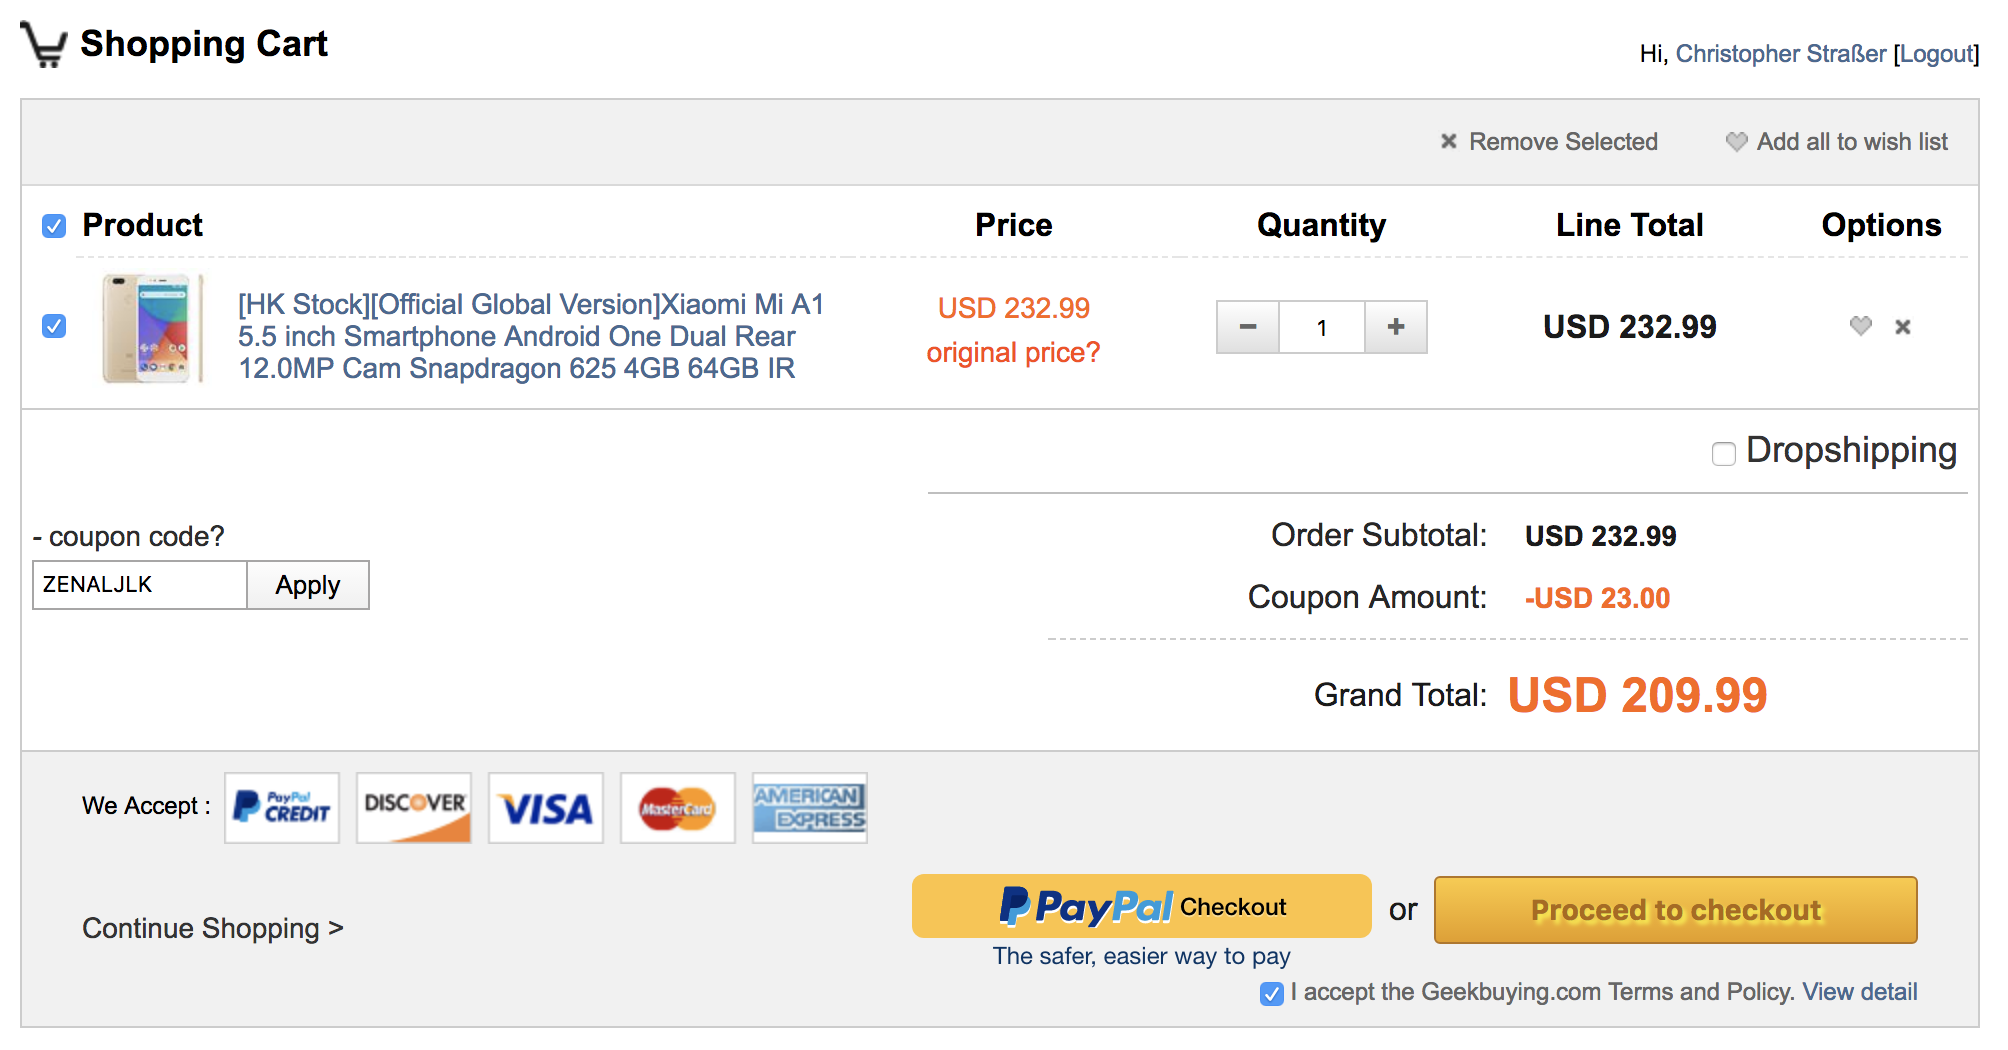Toggle the Terms and Policy acceptance checkbox

point(1271,994)
